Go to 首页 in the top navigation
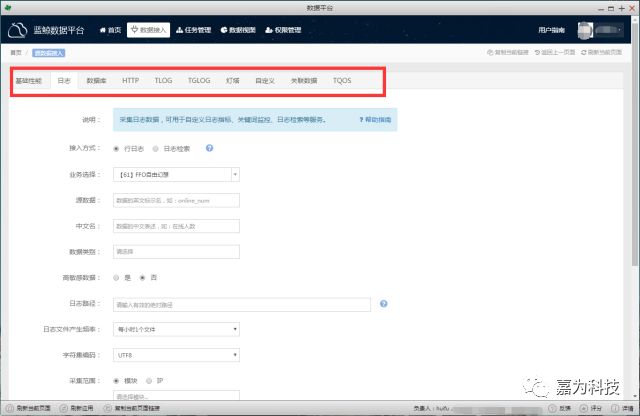The height and width of the screenshot is (416, 640). [x=110, y=30]
